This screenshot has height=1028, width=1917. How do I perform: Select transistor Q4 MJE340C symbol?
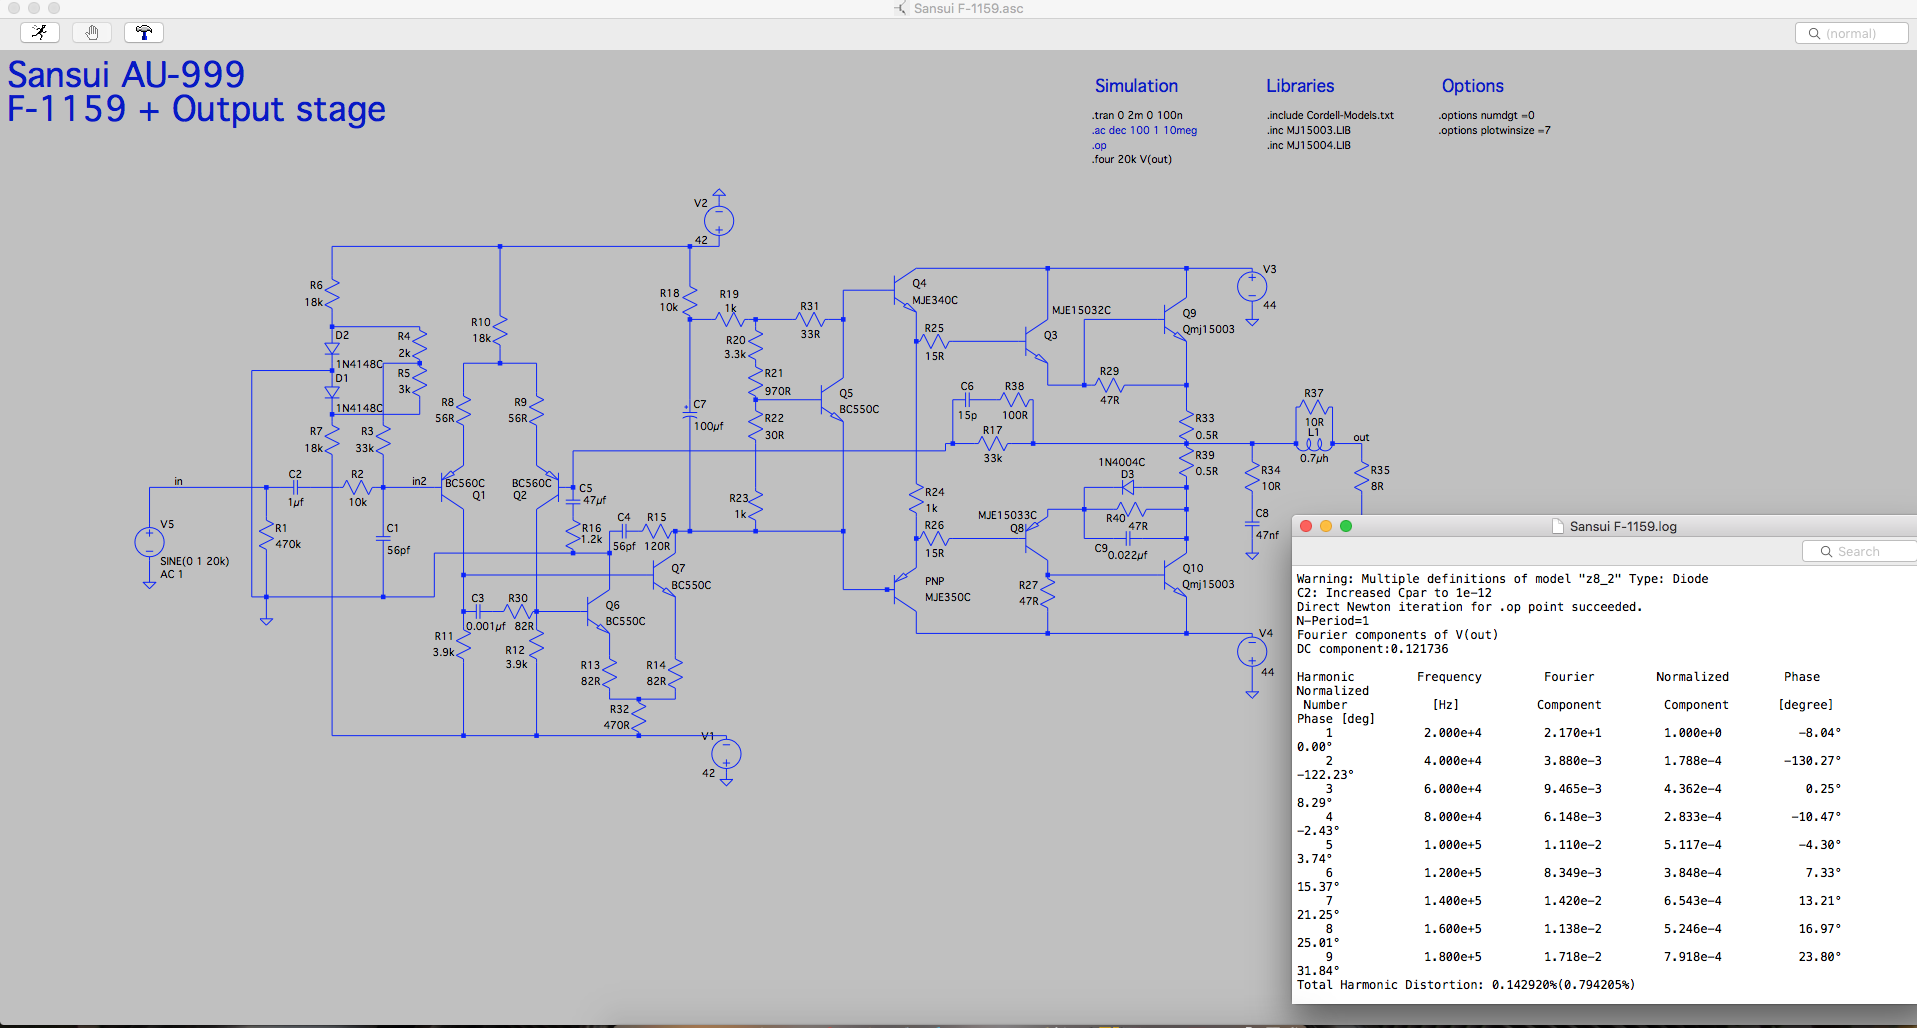[x=903, y=291]
